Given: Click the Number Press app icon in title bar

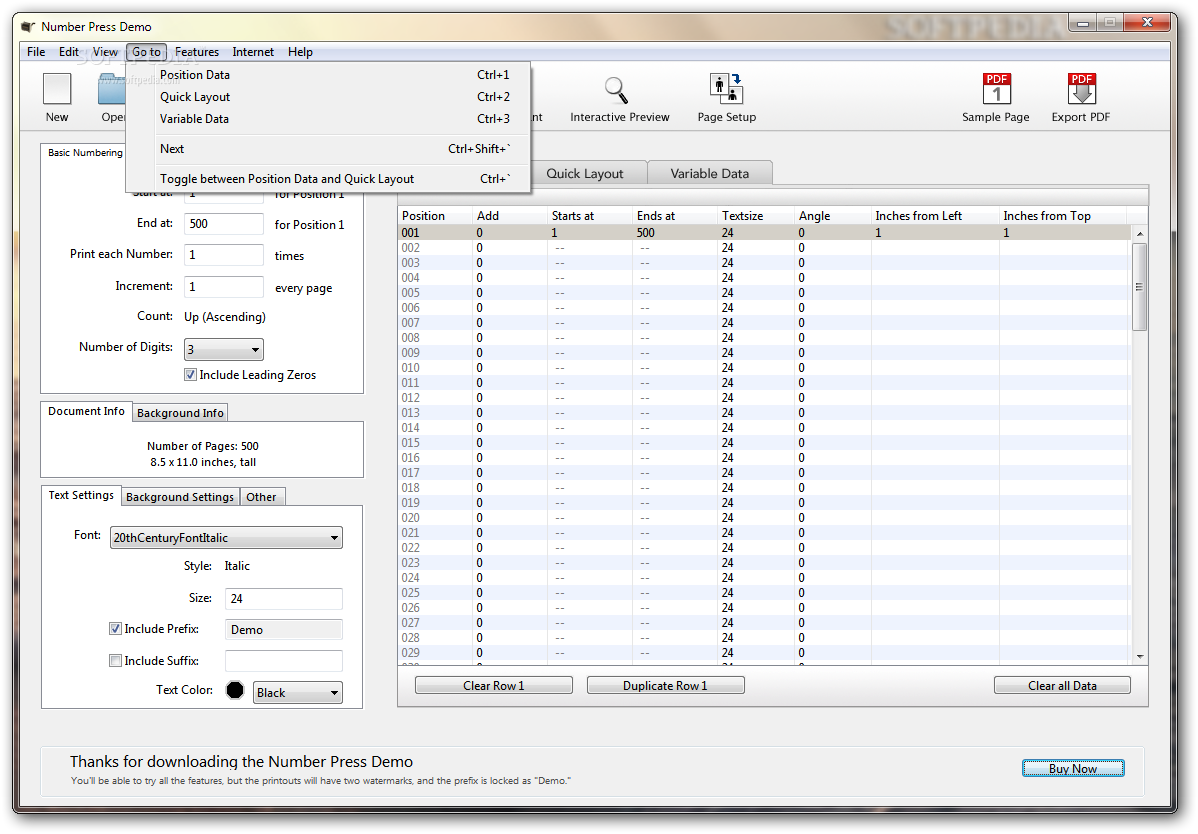Looking at the screenshot, I should [x=28, y=27].
